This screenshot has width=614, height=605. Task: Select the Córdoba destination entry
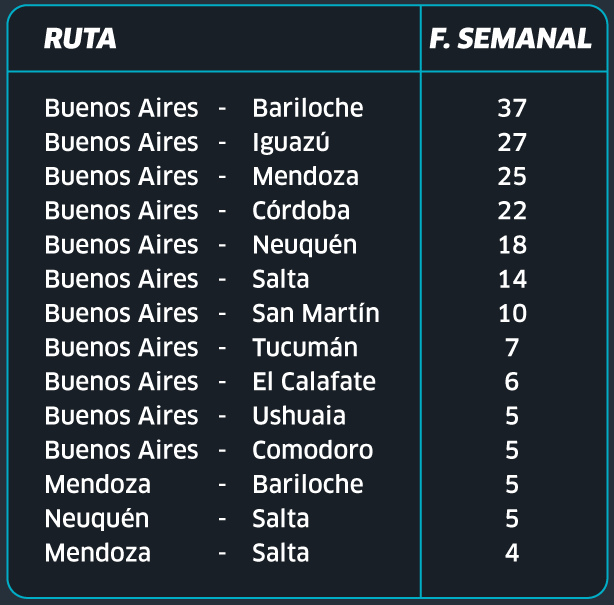click(x=301, y=210)
